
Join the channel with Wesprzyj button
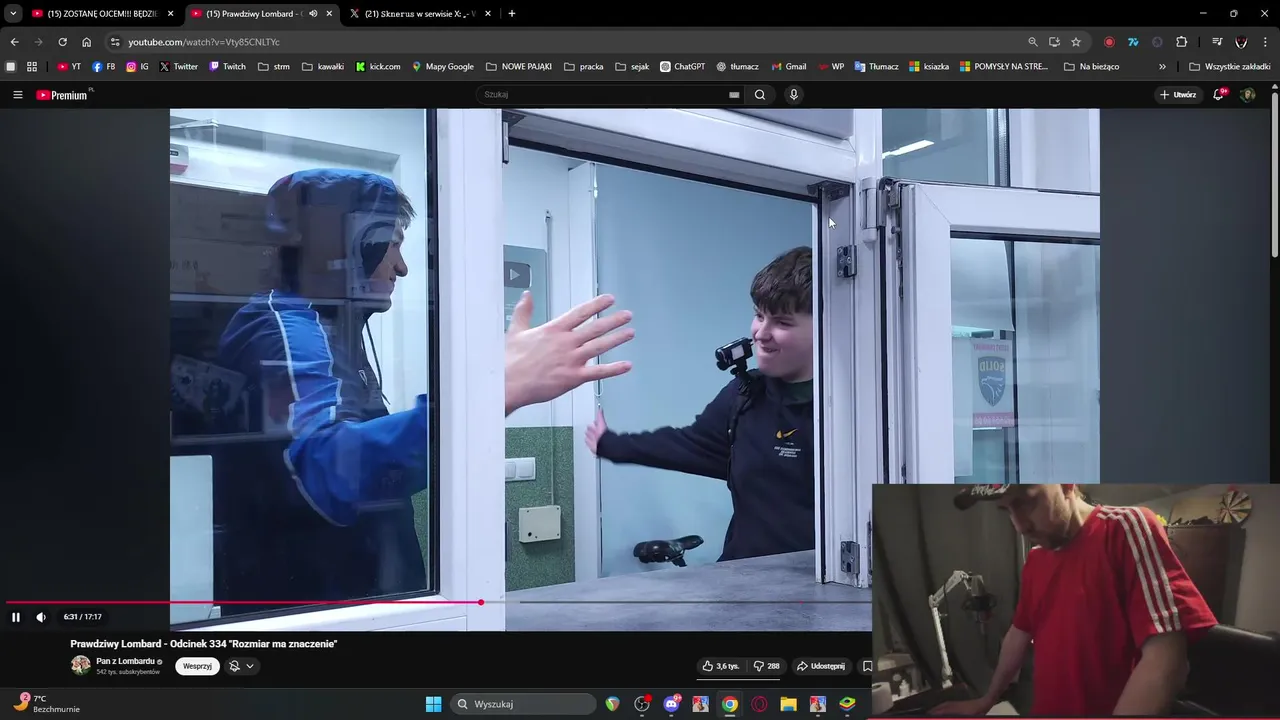pyautogui.click(x=197, y=666)
